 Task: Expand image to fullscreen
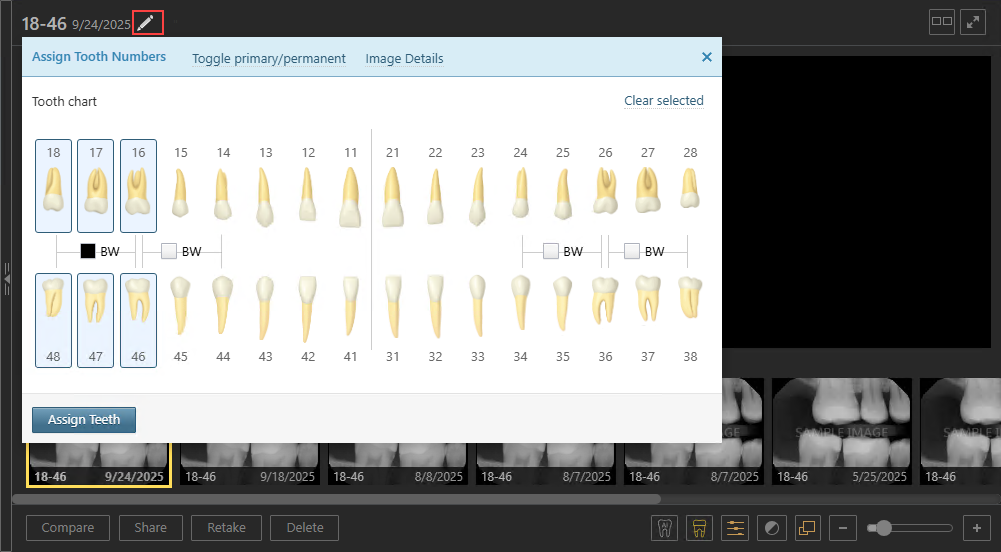coord(973,22)
